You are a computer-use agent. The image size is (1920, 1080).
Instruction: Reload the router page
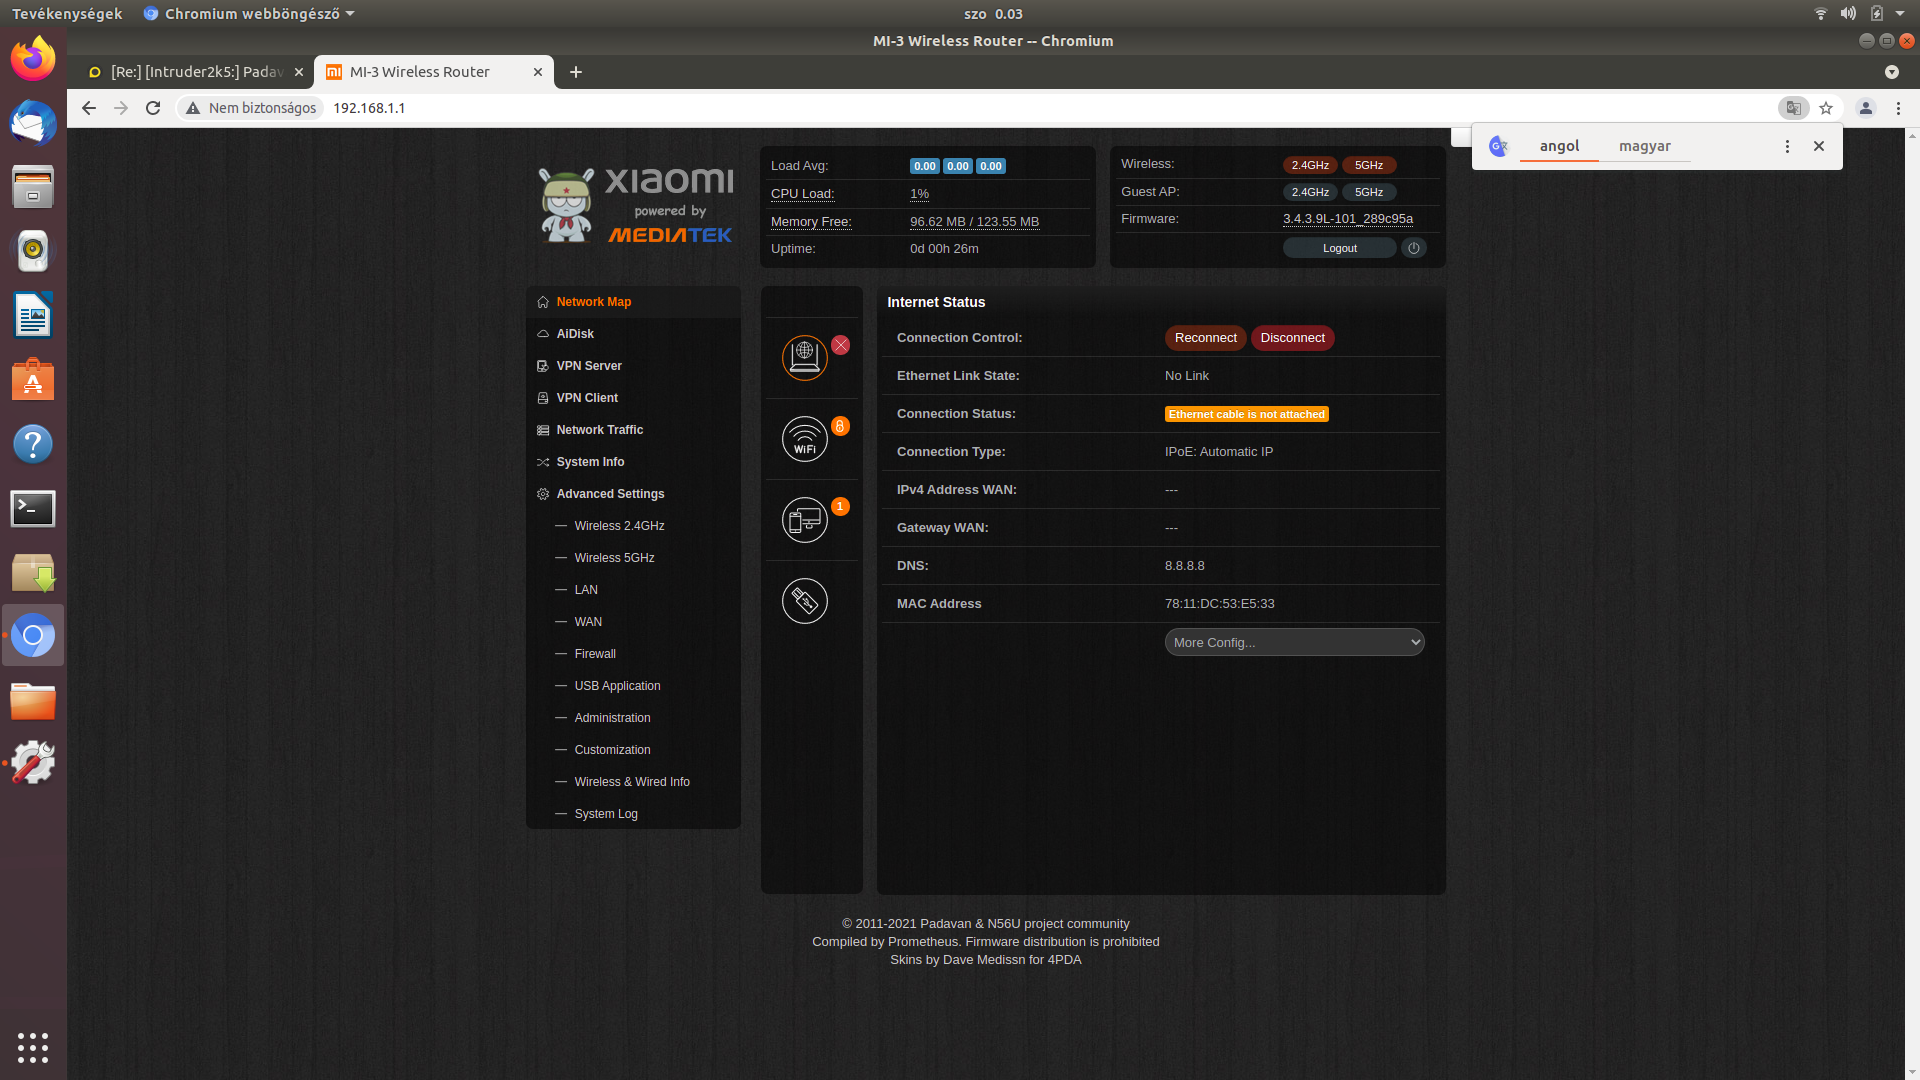pos(153,108)
